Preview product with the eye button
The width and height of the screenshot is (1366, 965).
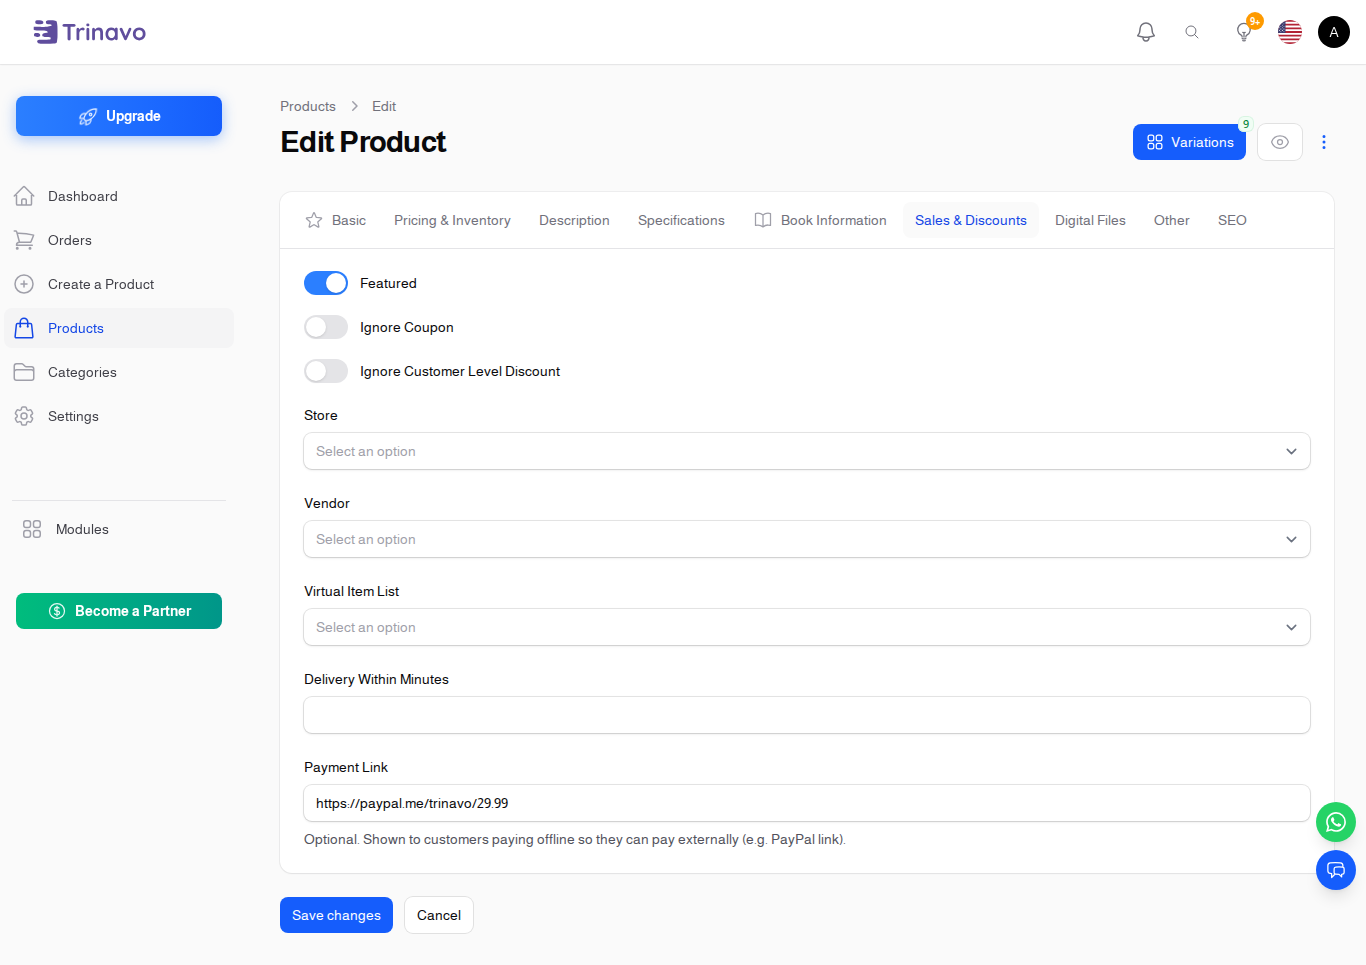[x=1280, y=142]
